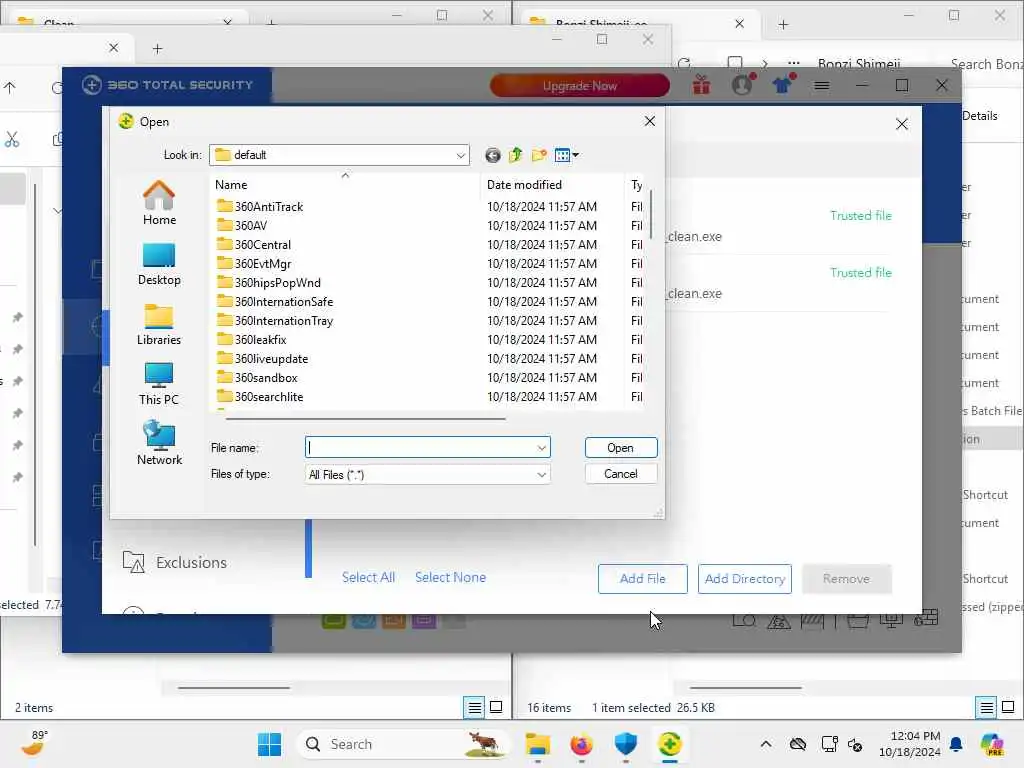Open notification bell in system tray

956,744
